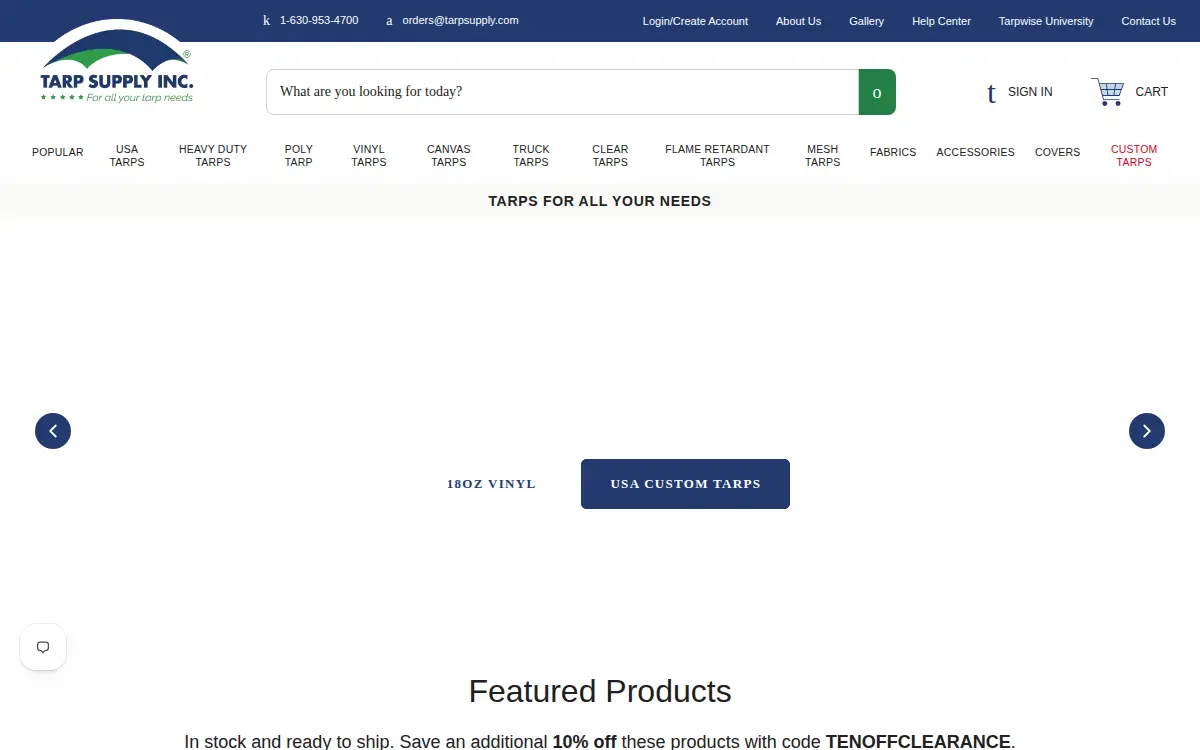Open Vinyl Tarps menu

(x=369, y=156)
